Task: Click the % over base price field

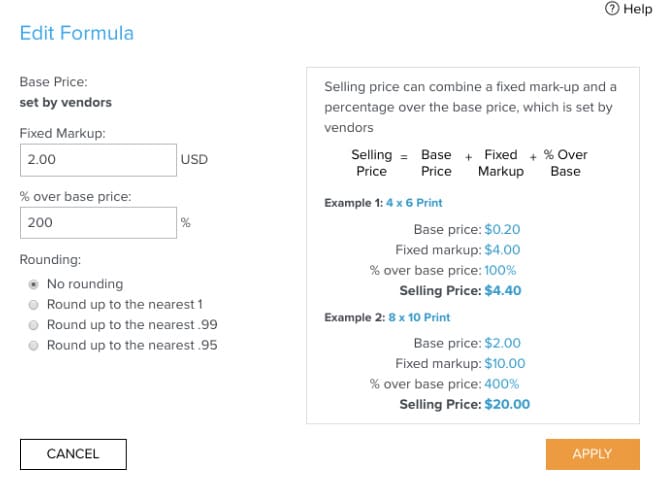Action: tap(98, 223)
